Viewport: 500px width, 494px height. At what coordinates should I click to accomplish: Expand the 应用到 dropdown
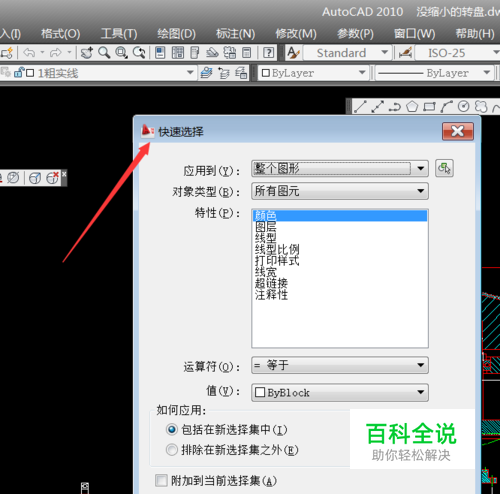click(x=421, y=168)
